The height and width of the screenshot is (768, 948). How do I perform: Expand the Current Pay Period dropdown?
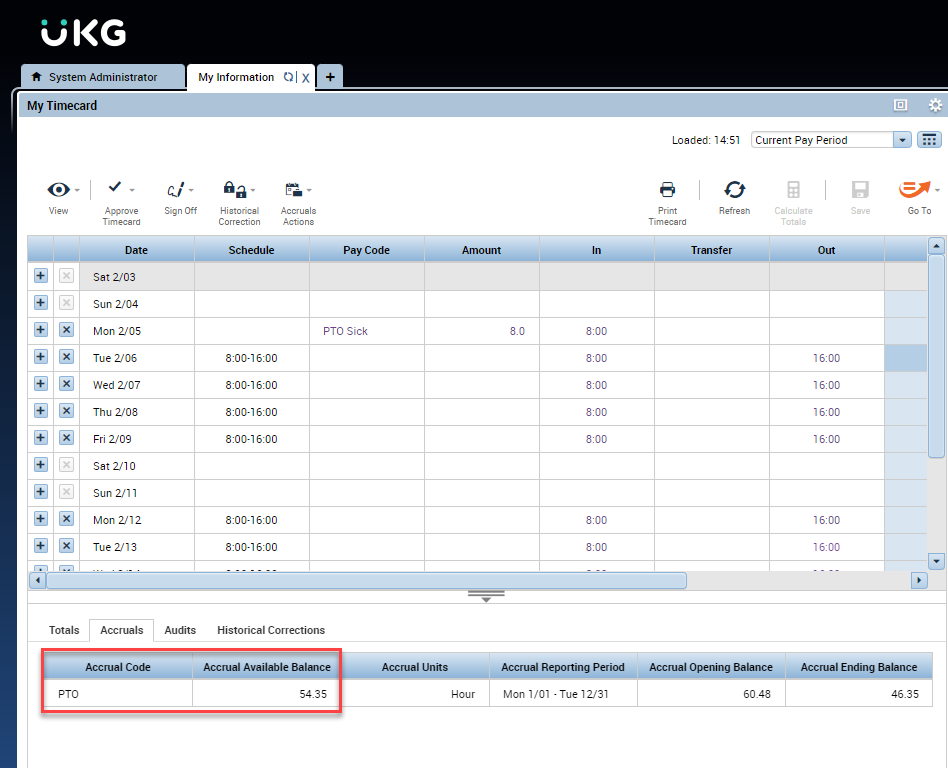901,140
